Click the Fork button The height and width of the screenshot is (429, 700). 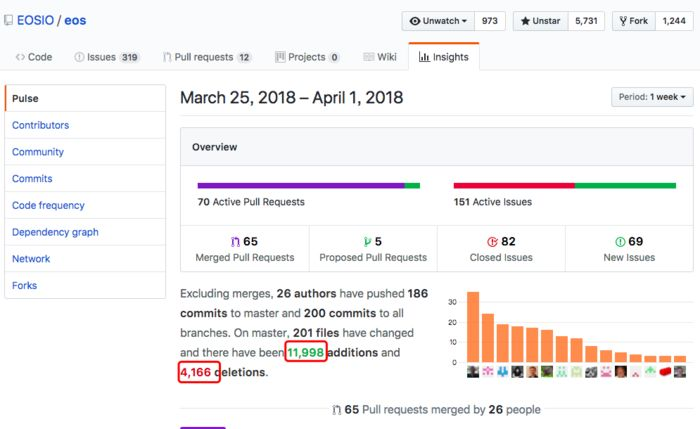pyautogui.click(x=634, y=21)
